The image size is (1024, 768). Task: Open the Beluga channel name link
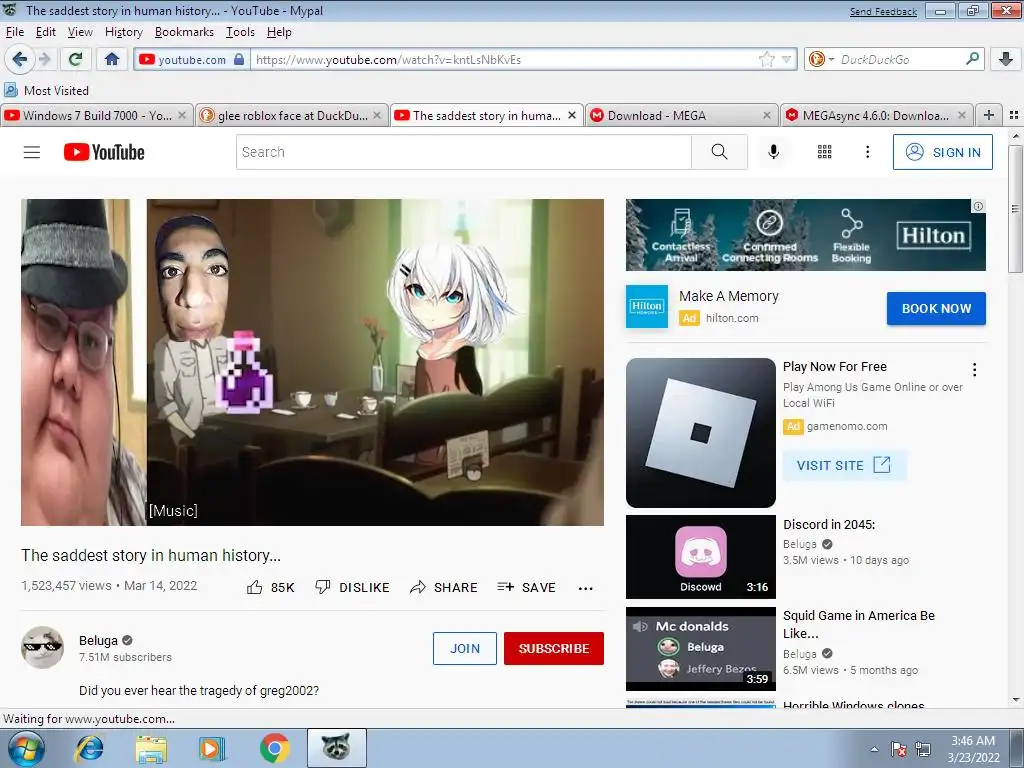click(x=98, y=641)
